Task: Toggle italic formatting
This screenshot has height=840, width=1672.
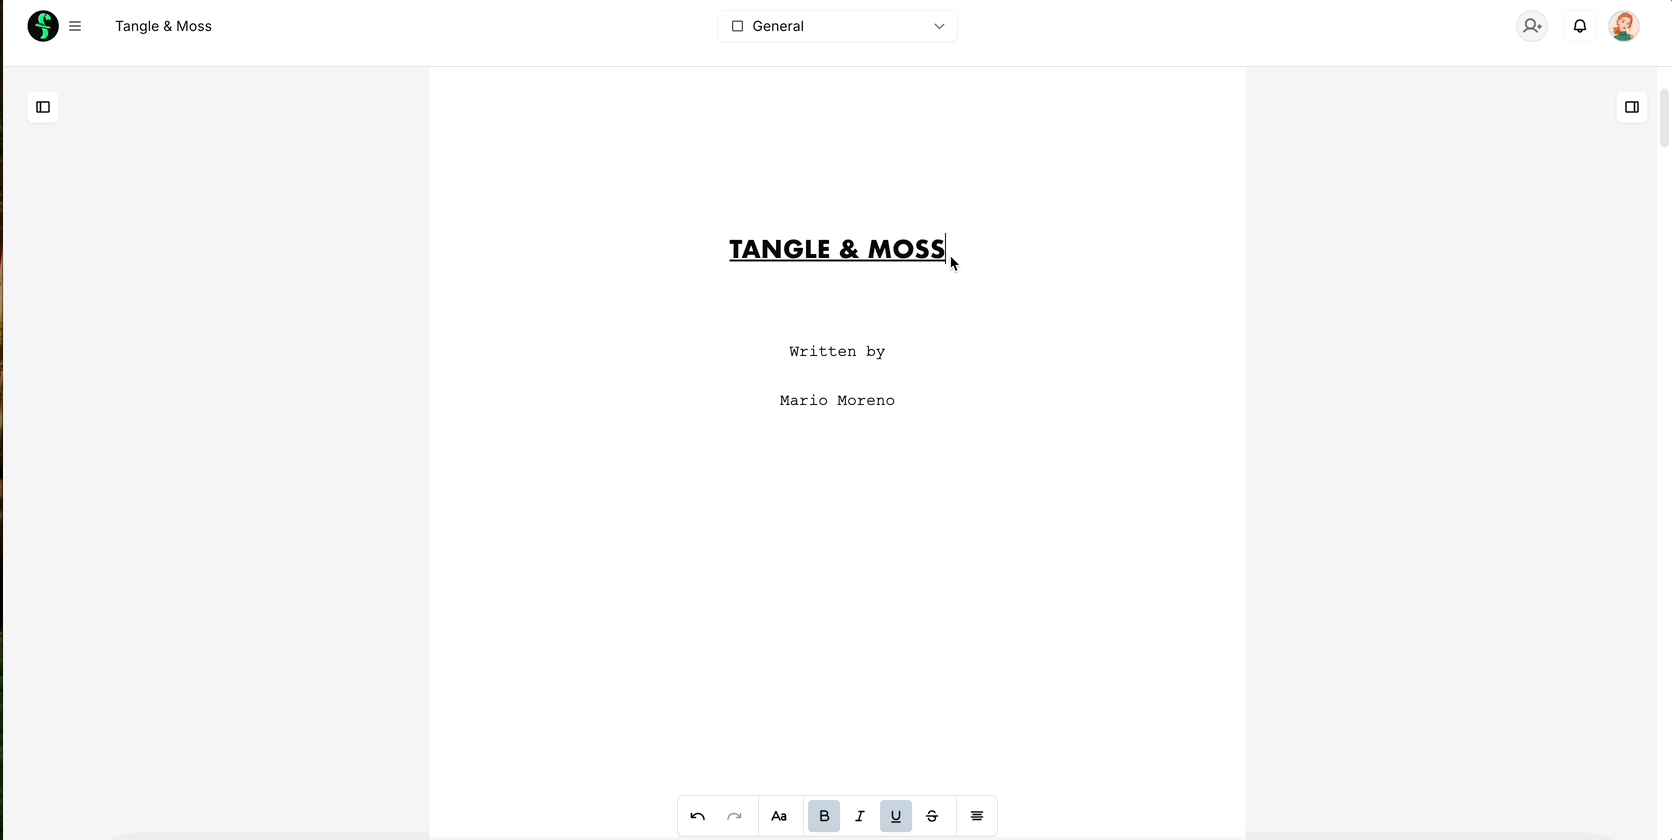Action: click(x=860, y=816)
